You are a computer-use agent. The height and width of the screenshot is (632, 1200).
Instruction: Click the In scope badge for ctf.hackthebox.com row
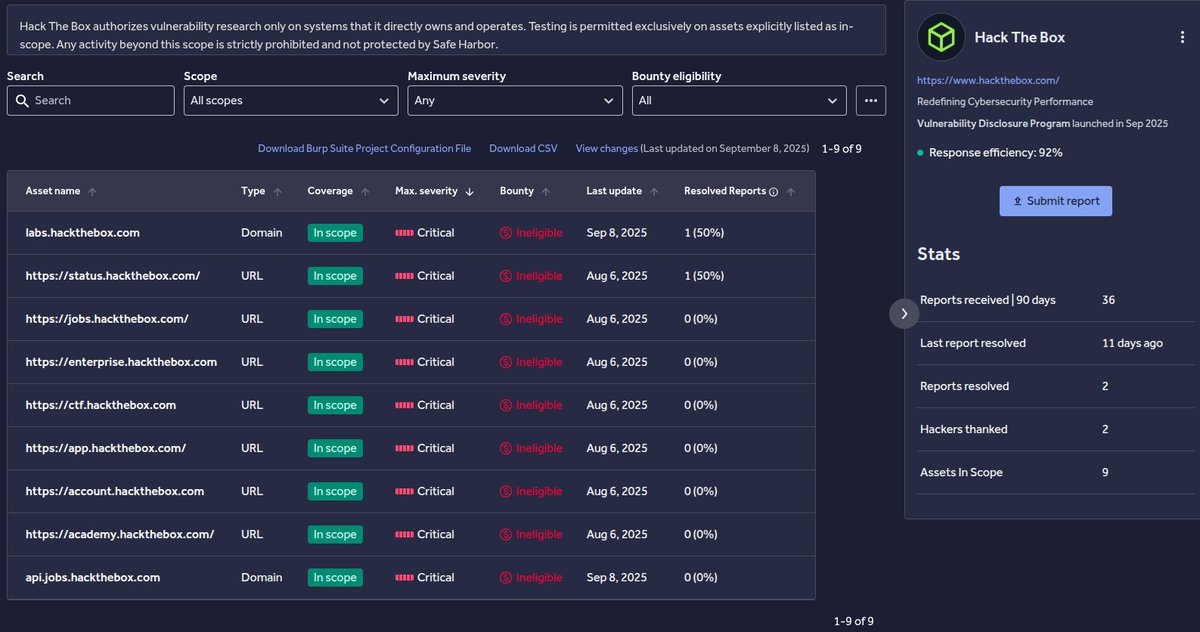point(335,405)
